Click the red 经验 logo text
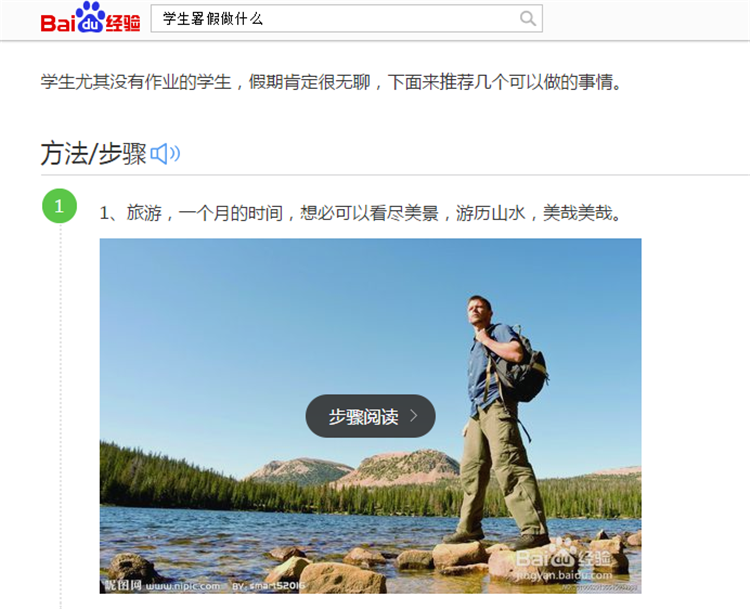750x609 pixels. pos(123,22)
